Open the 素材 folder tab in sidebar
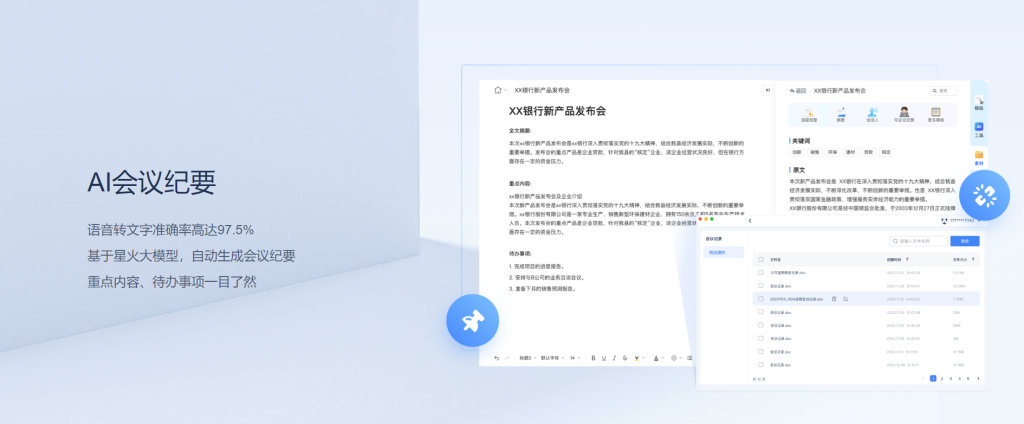This screenshot has height=424, width=1024. 979,157
